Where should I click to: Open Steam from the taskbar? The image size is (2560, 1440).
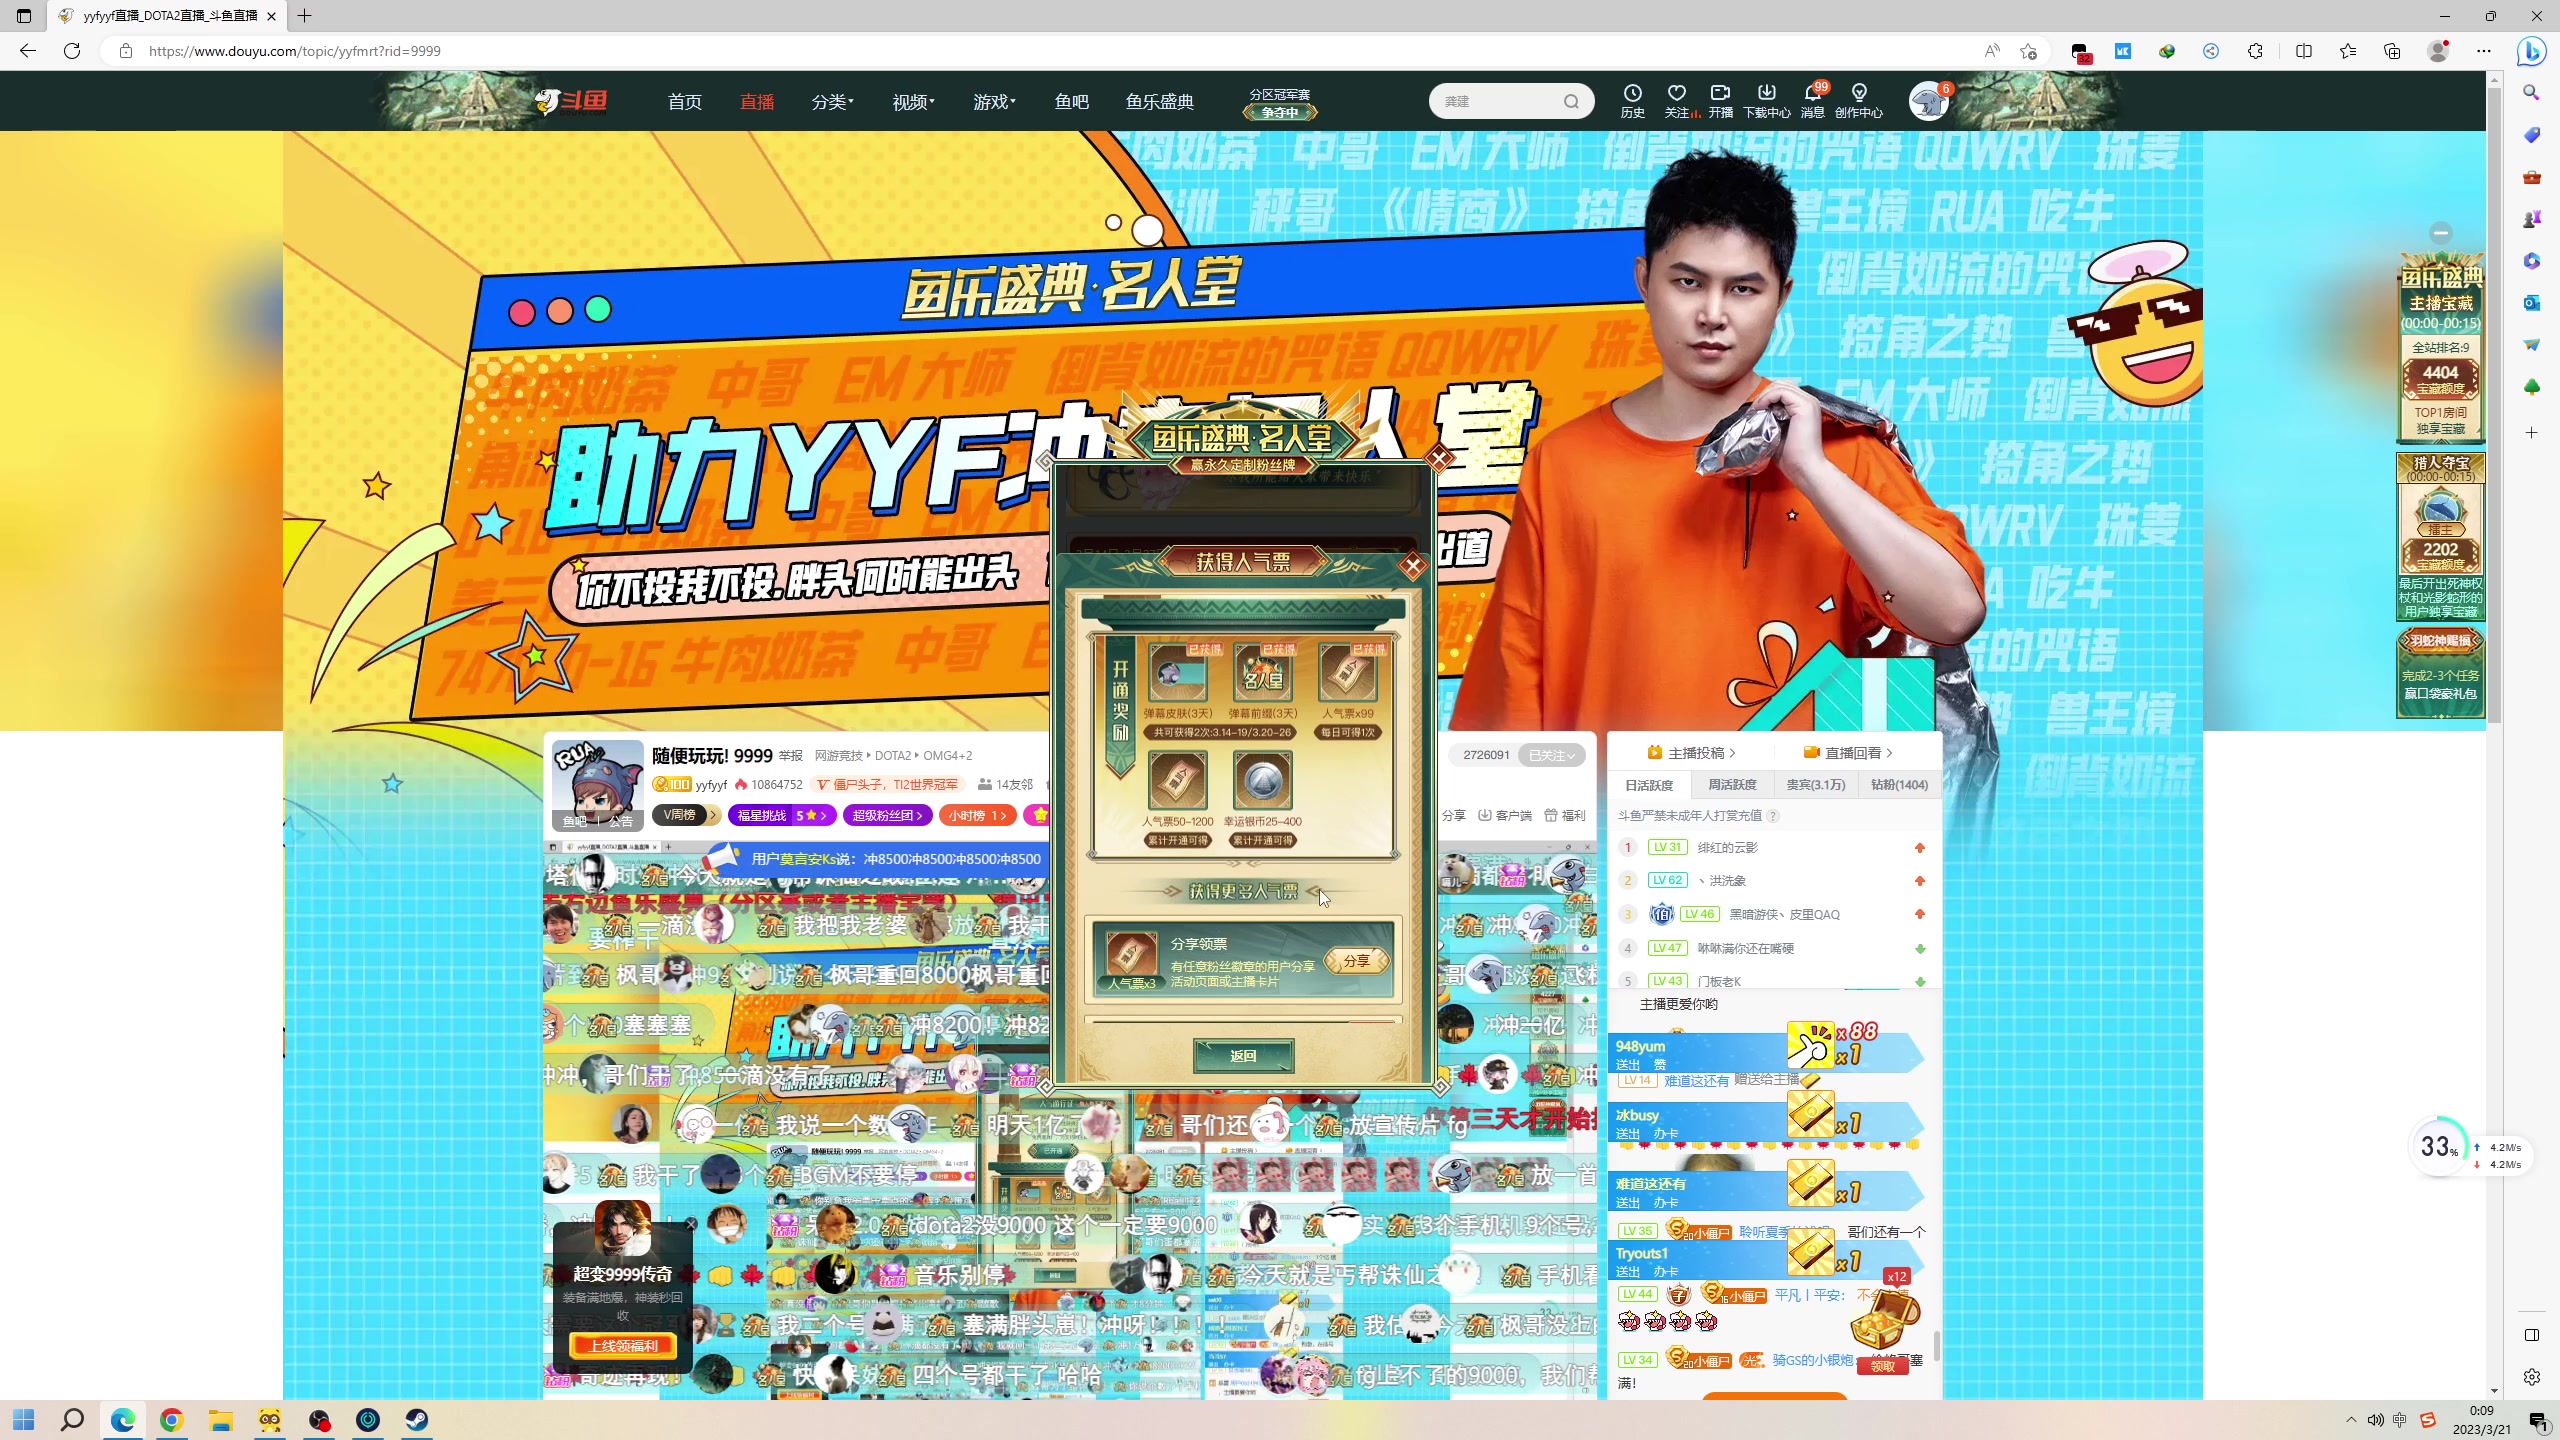416,1420
